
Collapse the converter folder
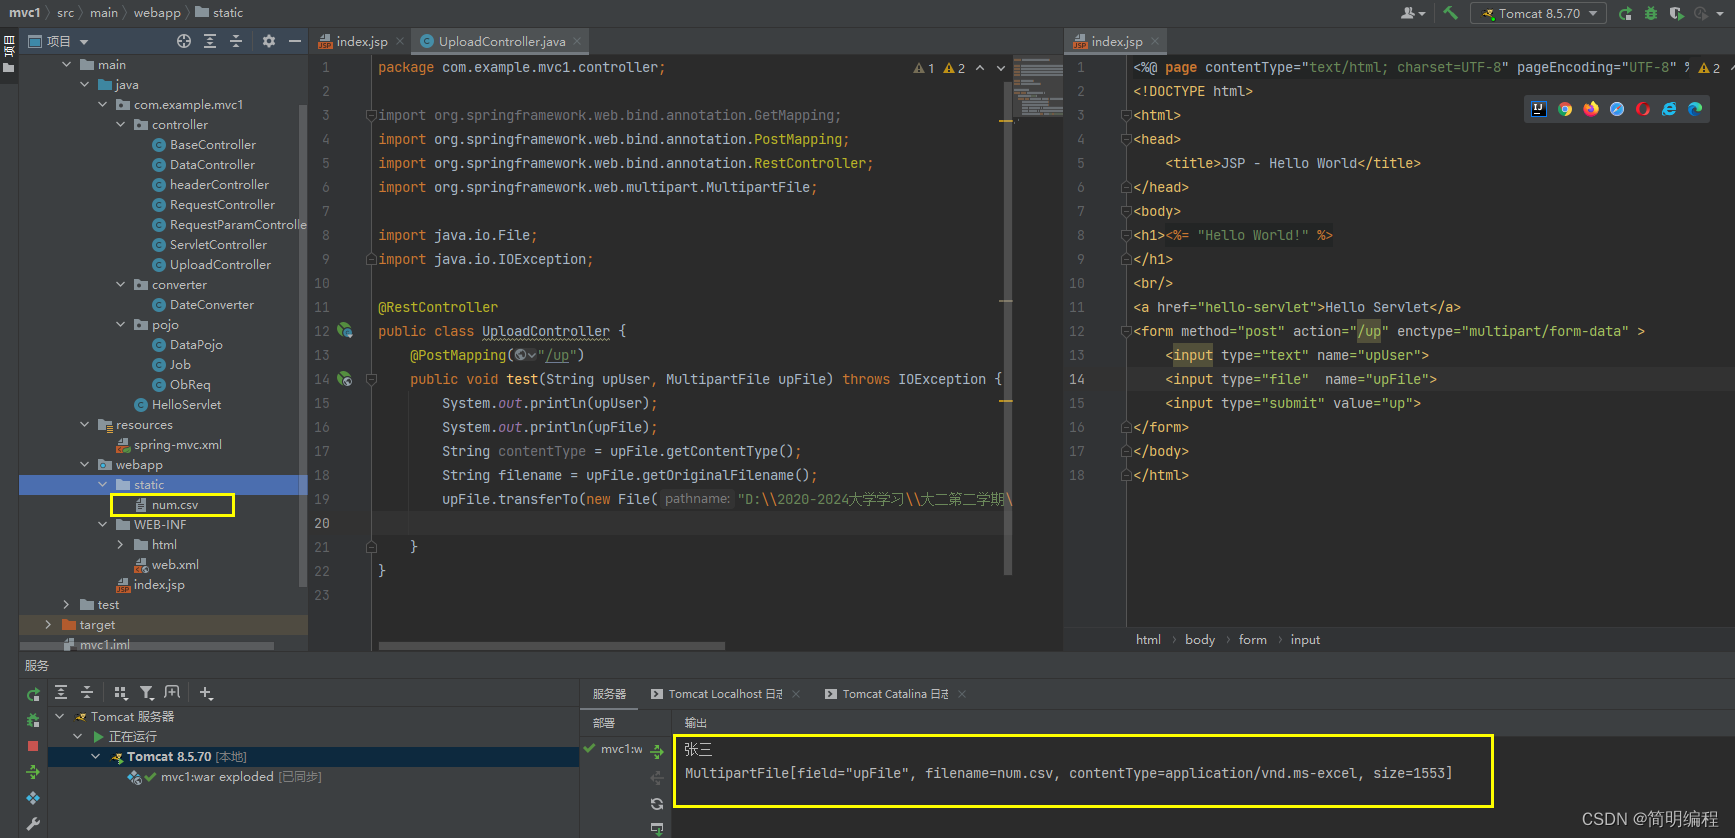pos(121,285)
